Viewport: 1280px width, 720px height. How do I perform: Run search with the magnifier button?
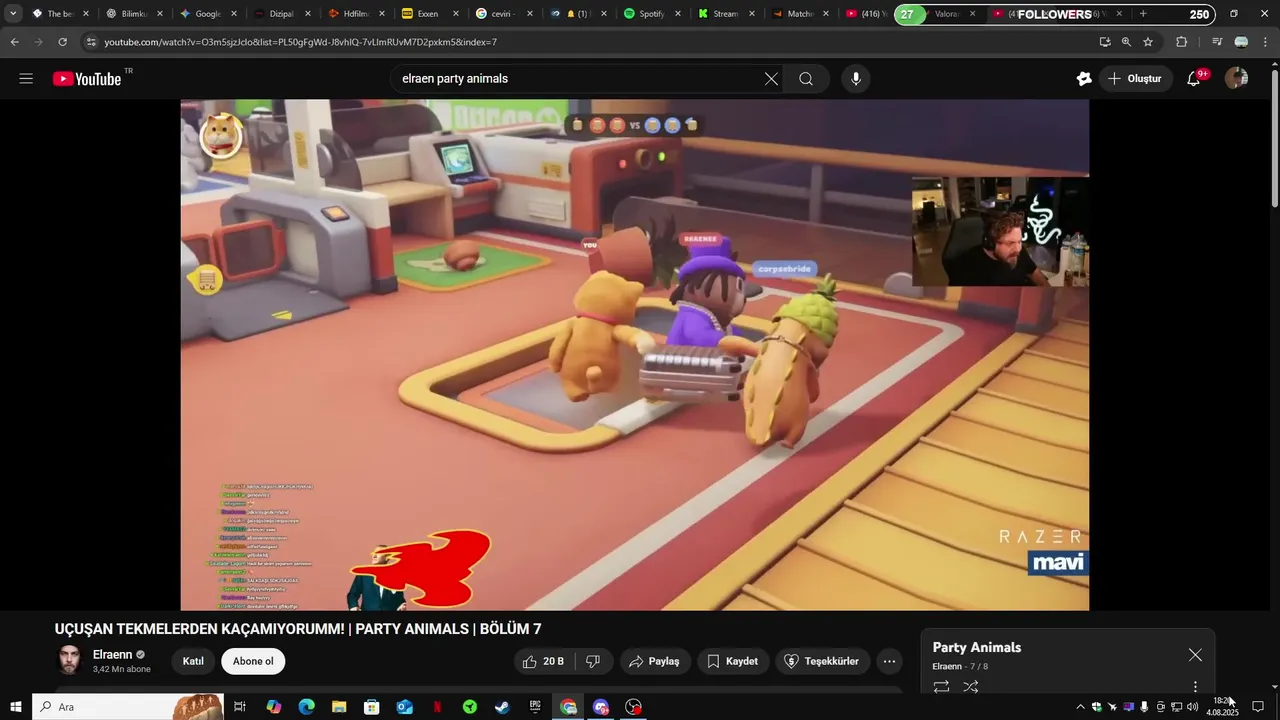806,79
